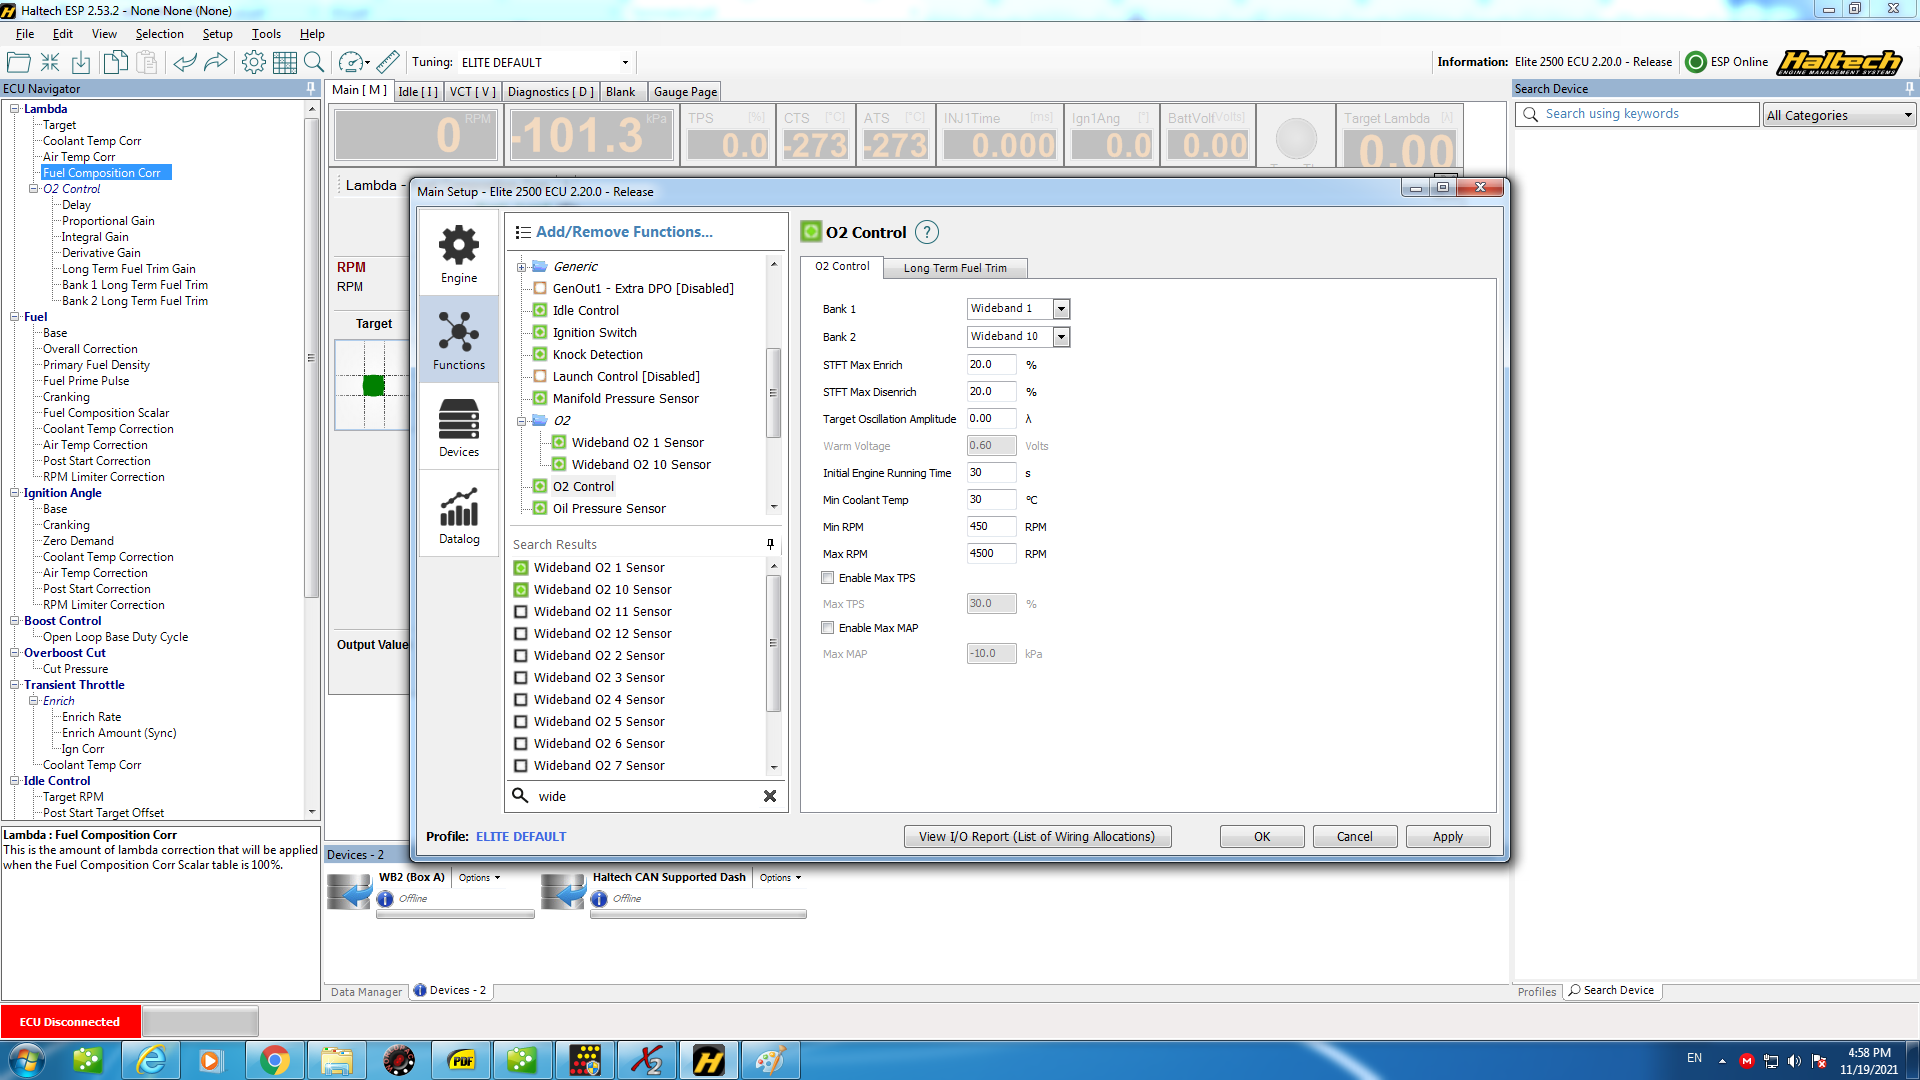The width and height of the screenshot is (1920, 1080).
Task: Click the search device keywords field
Action: pyautogui.click(x=1639, y=115)
